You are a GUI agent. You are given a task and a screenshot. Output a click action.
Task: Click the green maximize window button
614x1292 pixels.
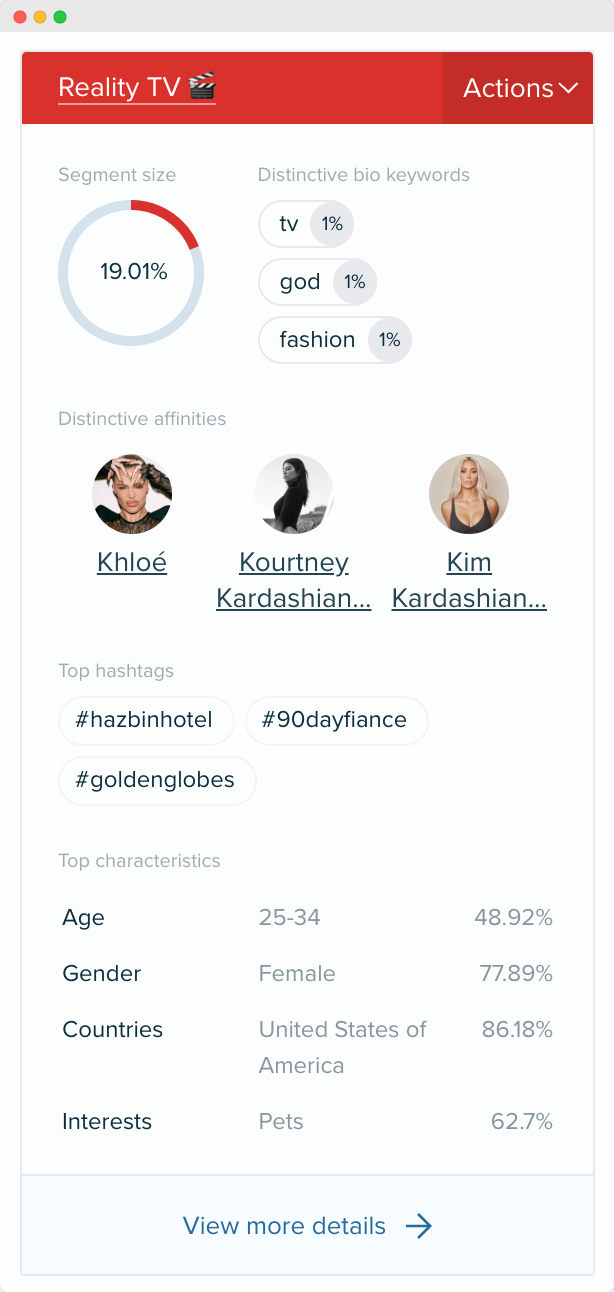pyautogui.click(x=60, y=17)
